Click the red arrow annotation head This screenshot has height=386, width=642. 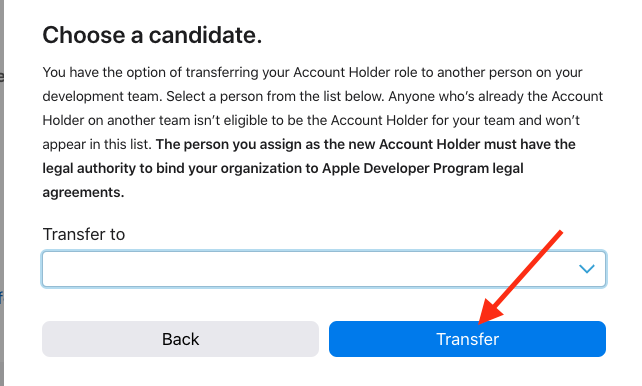click(490, 311)
